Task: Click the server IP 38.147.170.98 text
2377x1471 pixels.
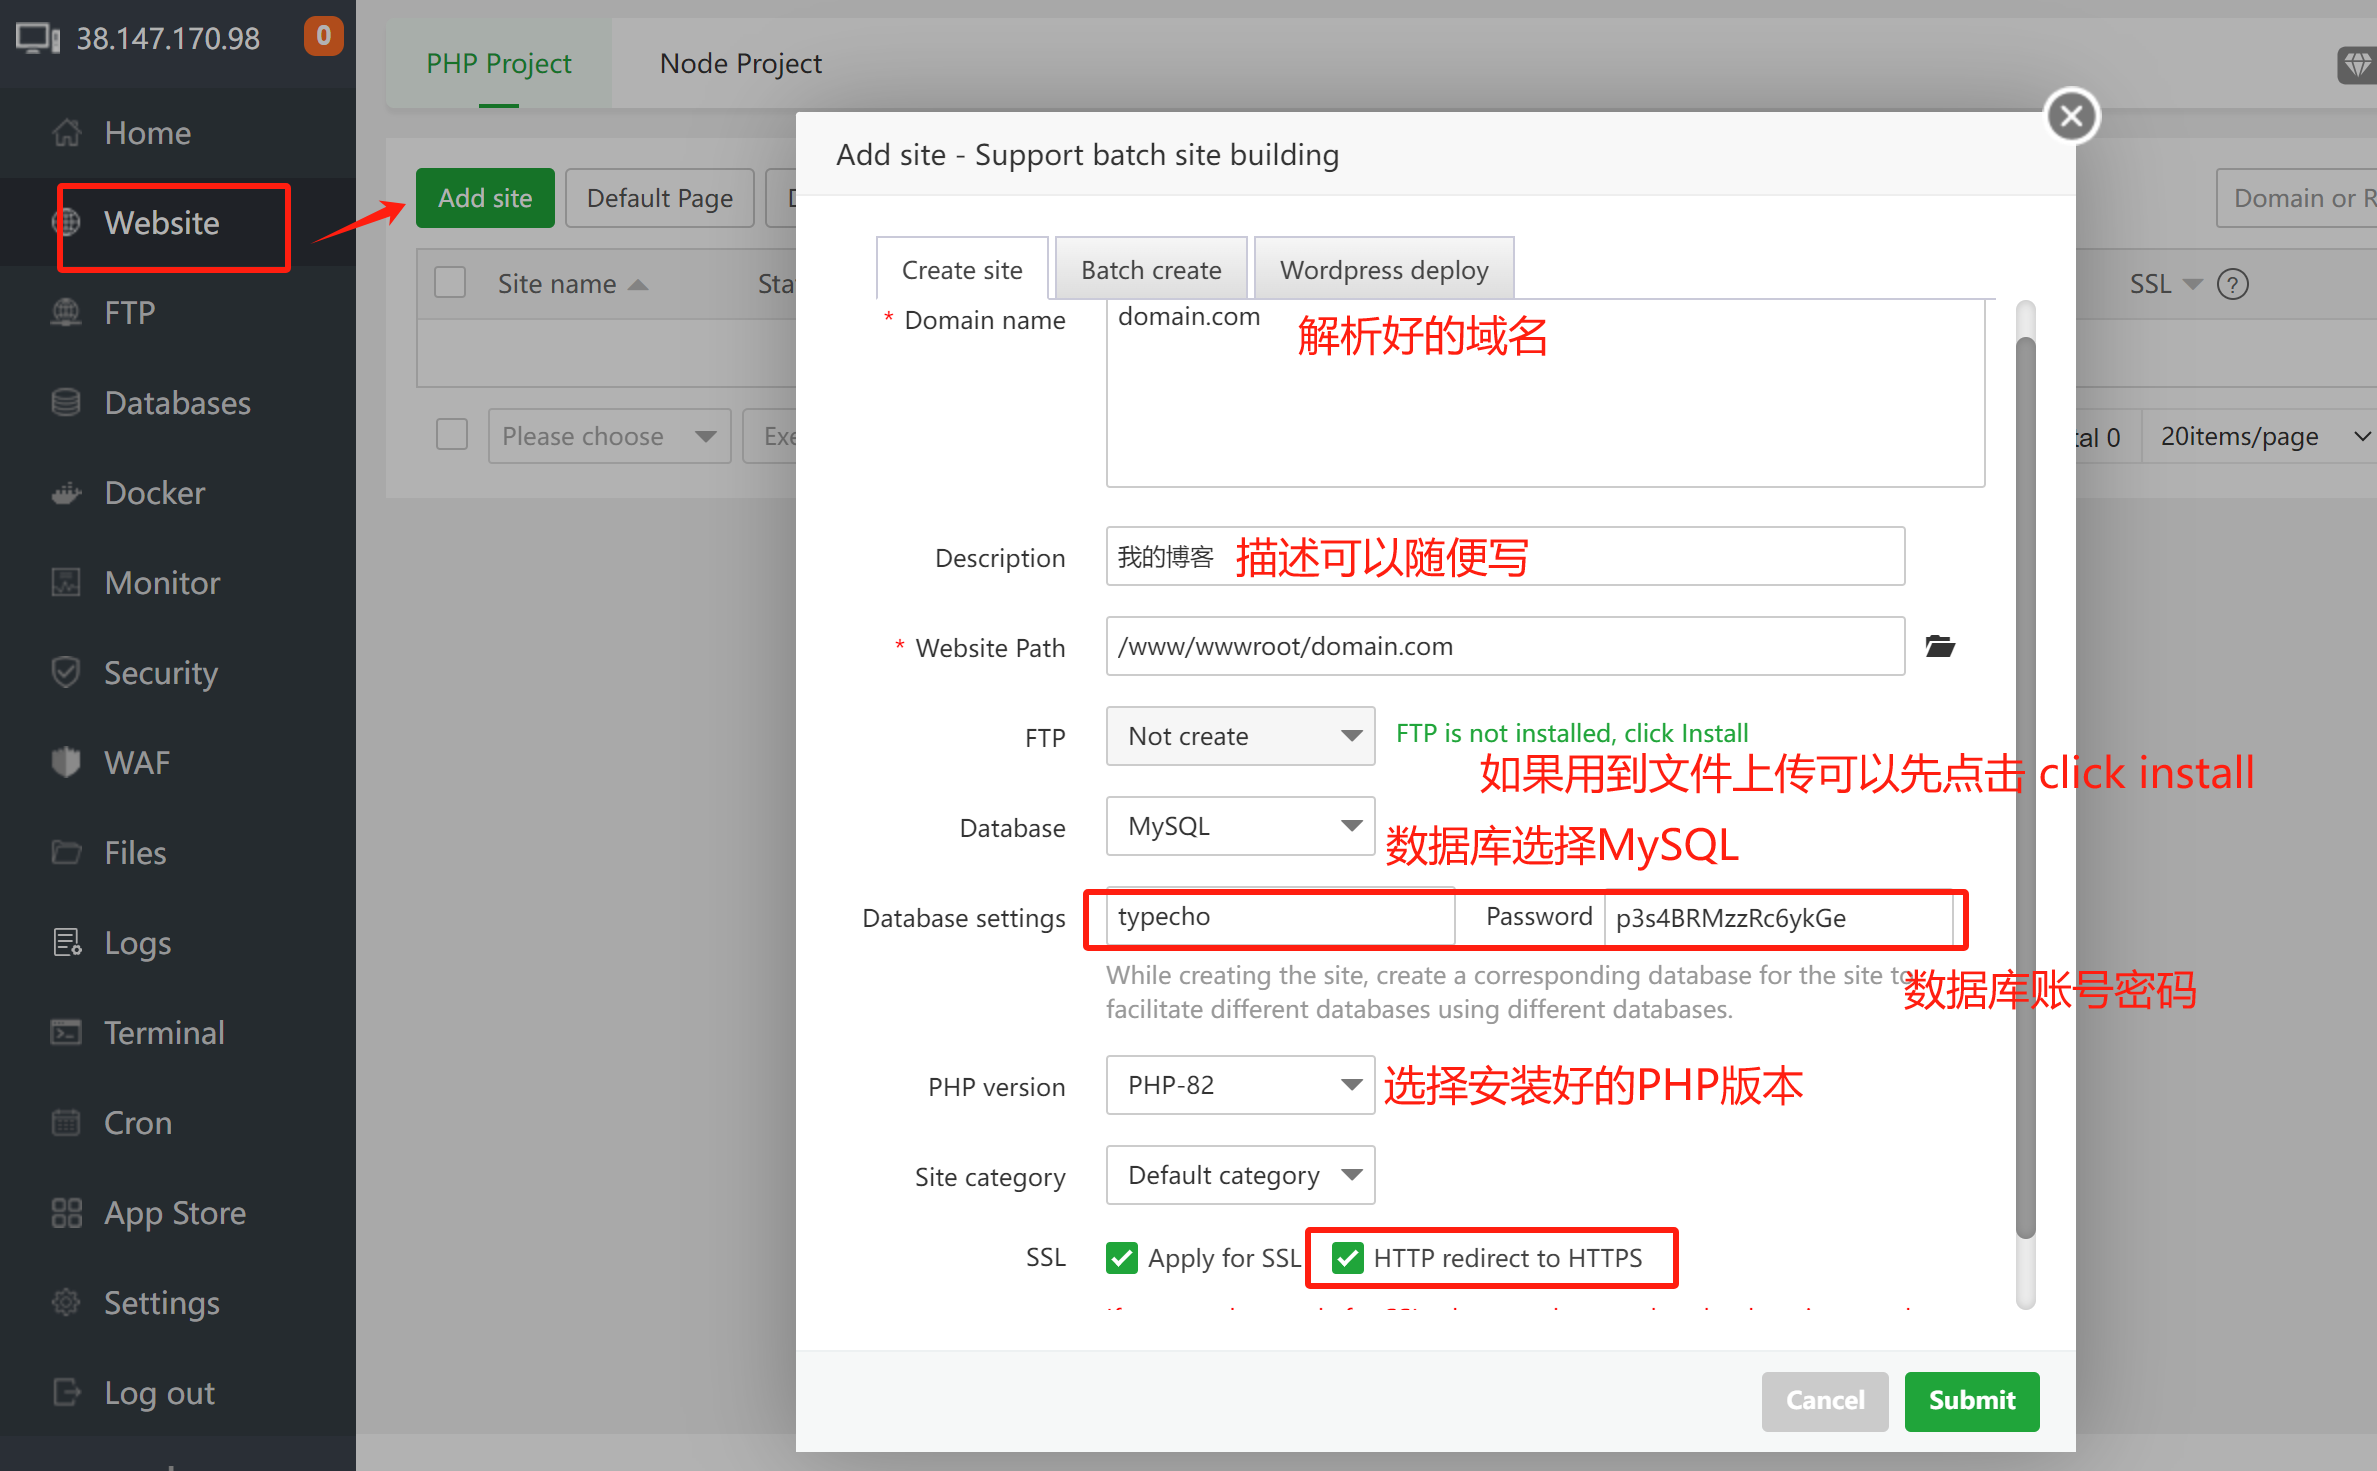Action: click(168, 38)
